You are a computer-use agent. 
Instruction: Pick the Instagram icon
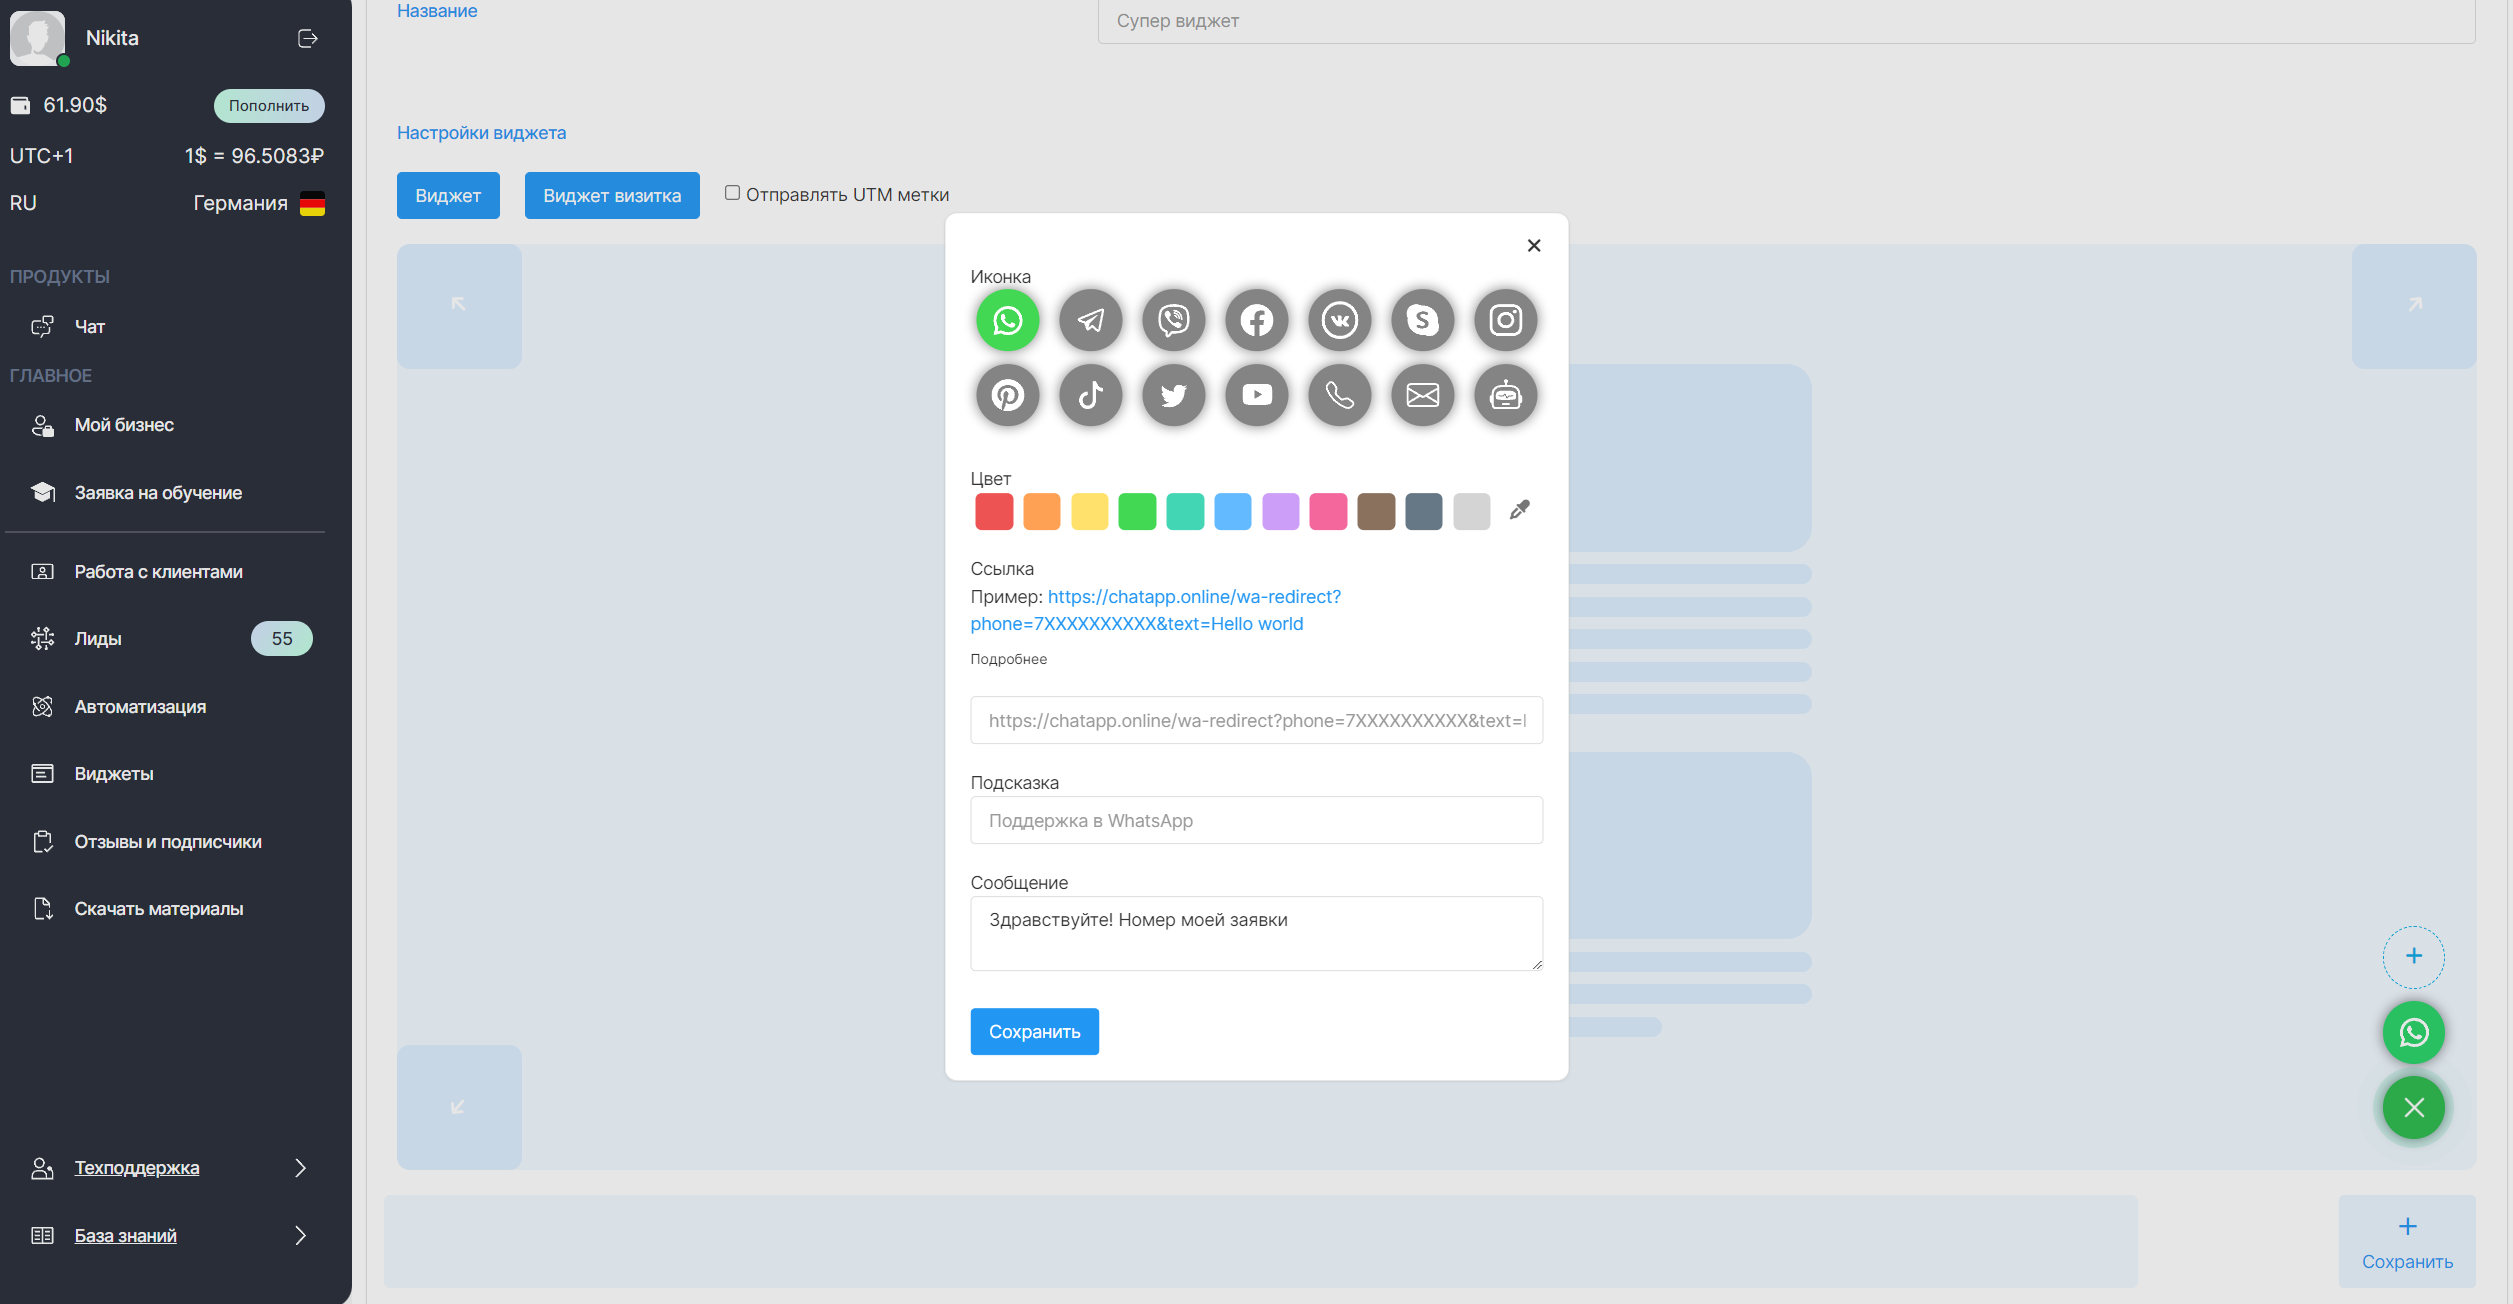(1505, 320)
